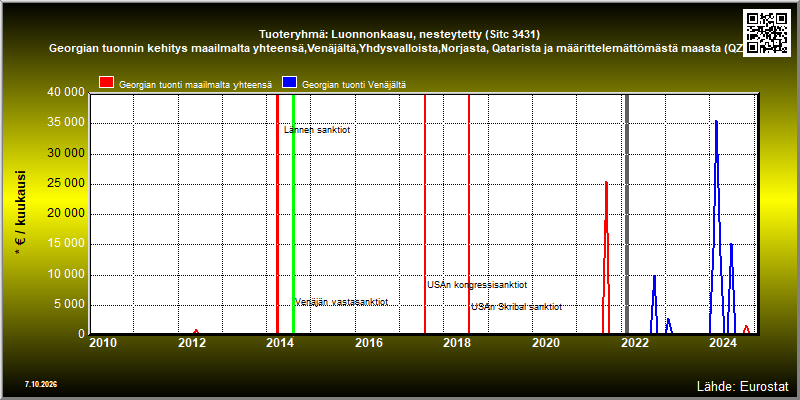Click the chart title Tuoteryhmä: Luonnonkaasu

click(399, 34)
